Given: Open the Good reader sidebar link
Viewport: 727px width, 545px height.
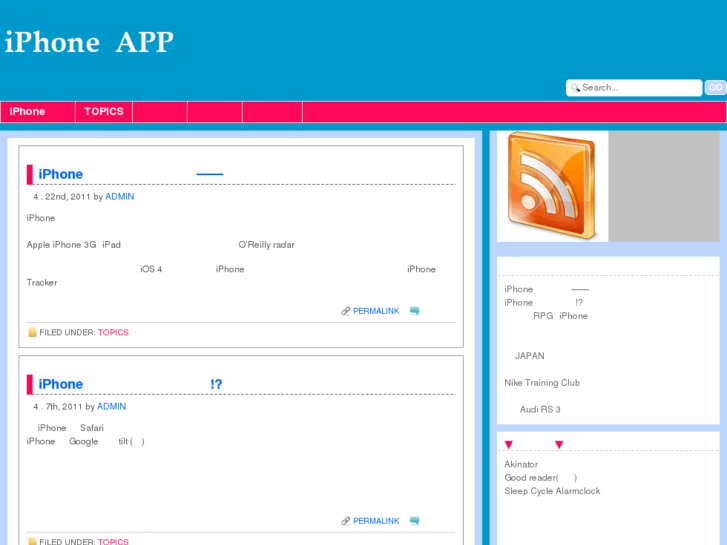Looking at the screenshot, I should (x=541, y=478).
